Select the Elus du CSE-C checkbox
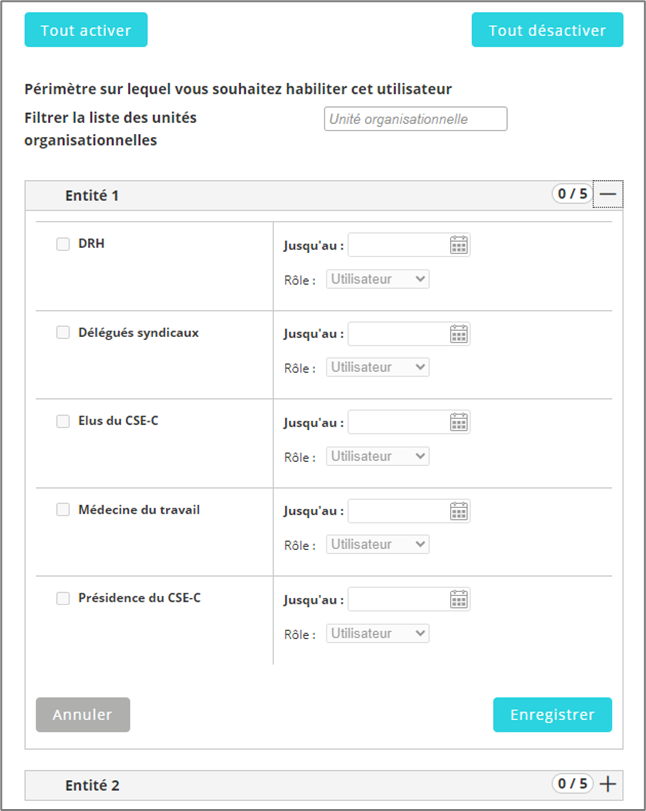 63,421
